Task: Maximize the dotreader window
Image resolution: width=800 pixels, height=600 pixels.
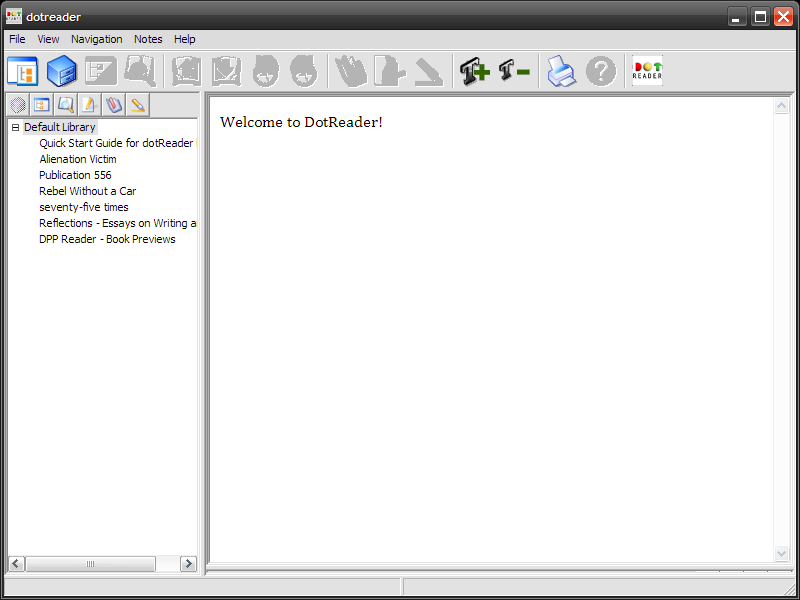Action: (x=760, y=17)
